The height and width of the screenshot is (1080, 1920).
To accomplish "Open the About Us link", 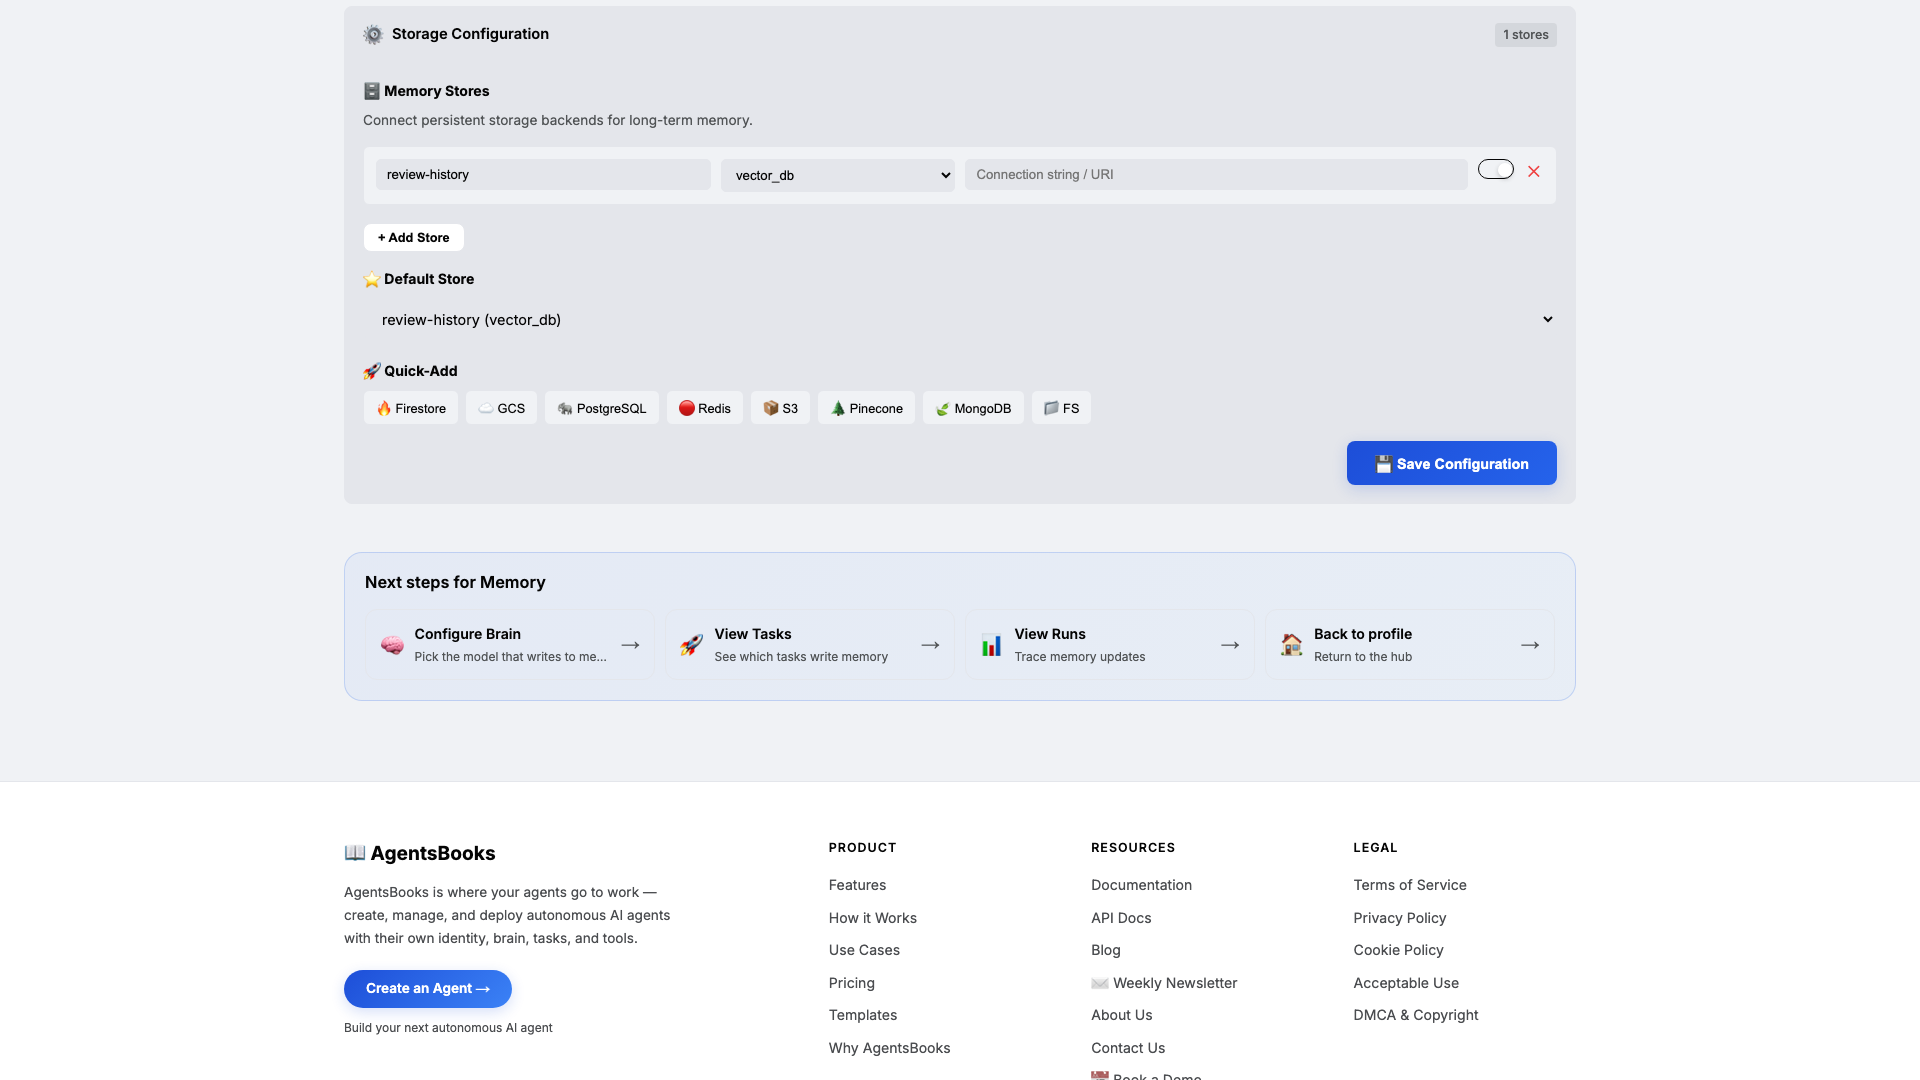I will (x=1122, y=1015).
